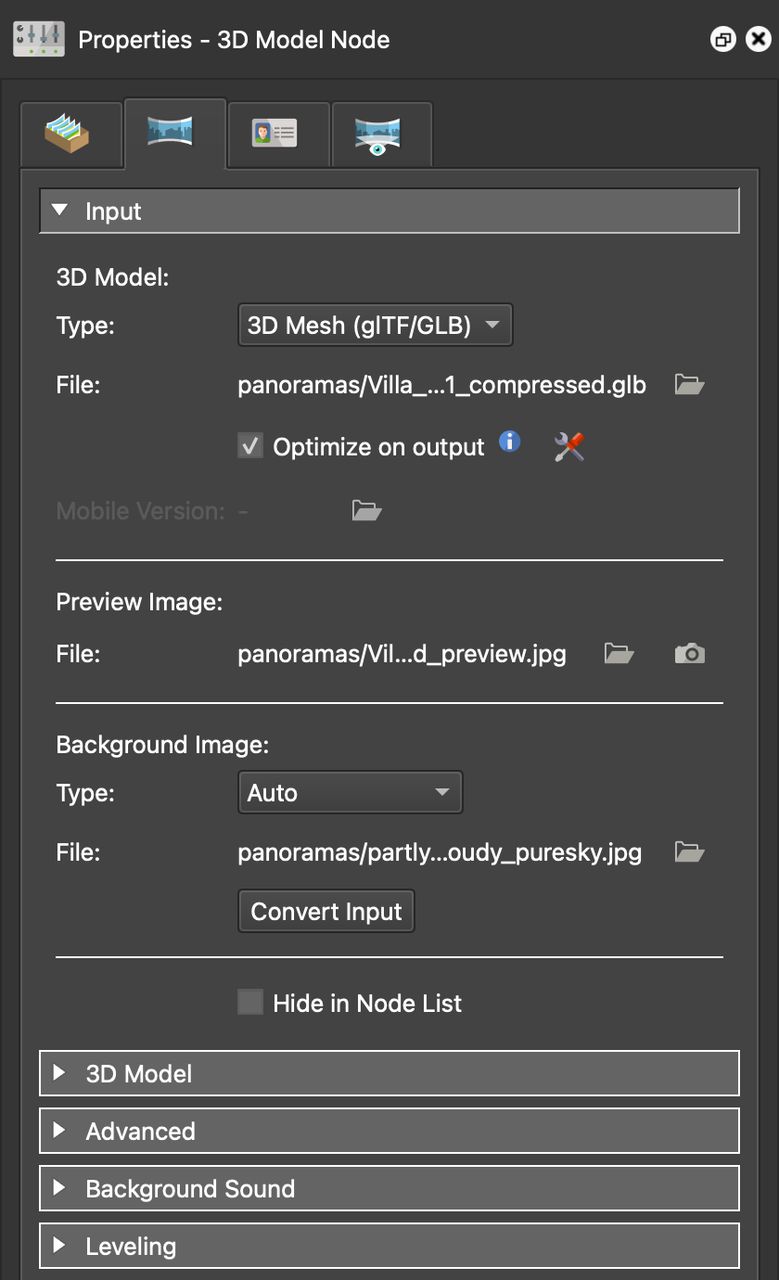Screen dimensions: 779x1280
Task: Click the background image file path
Action: click(440, 853)
